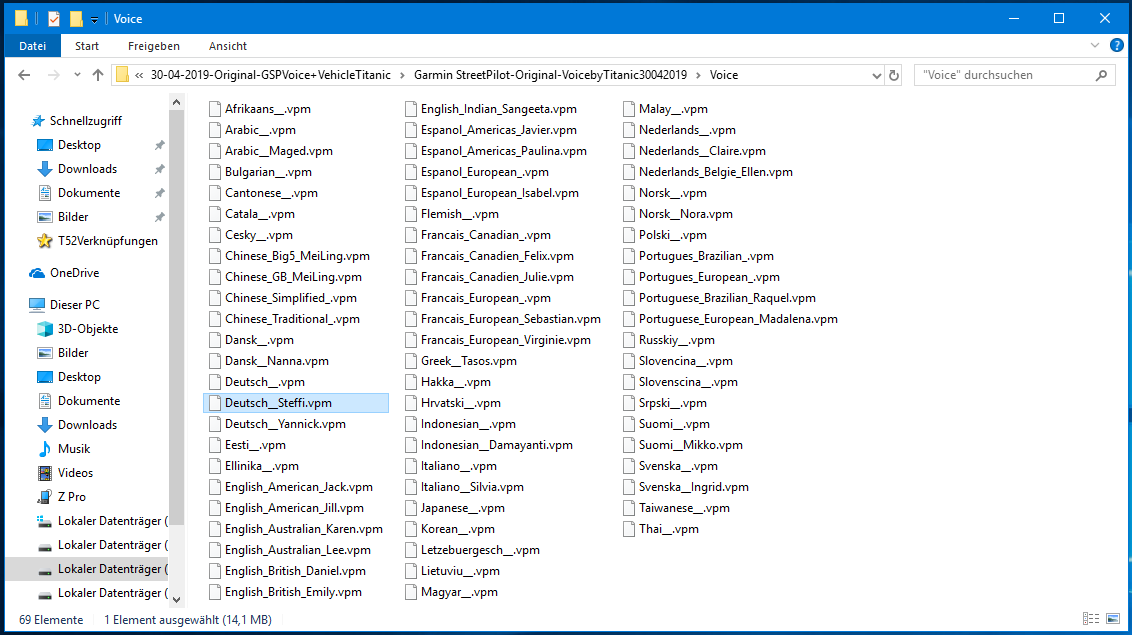
Task: Select file Nederlands_Belgie_Ellen.vpm
Action: [x=715, y=172]
